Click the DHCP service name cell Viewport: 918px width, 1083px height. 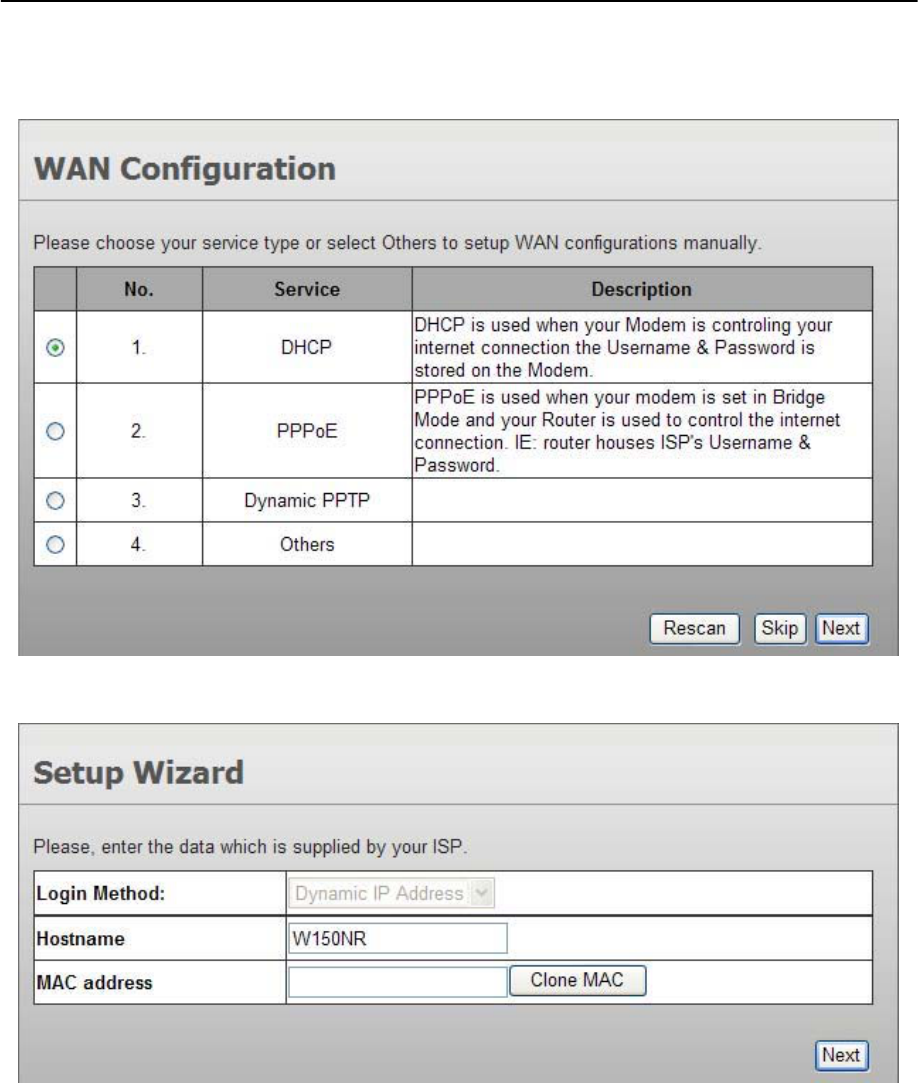point(307,348)
